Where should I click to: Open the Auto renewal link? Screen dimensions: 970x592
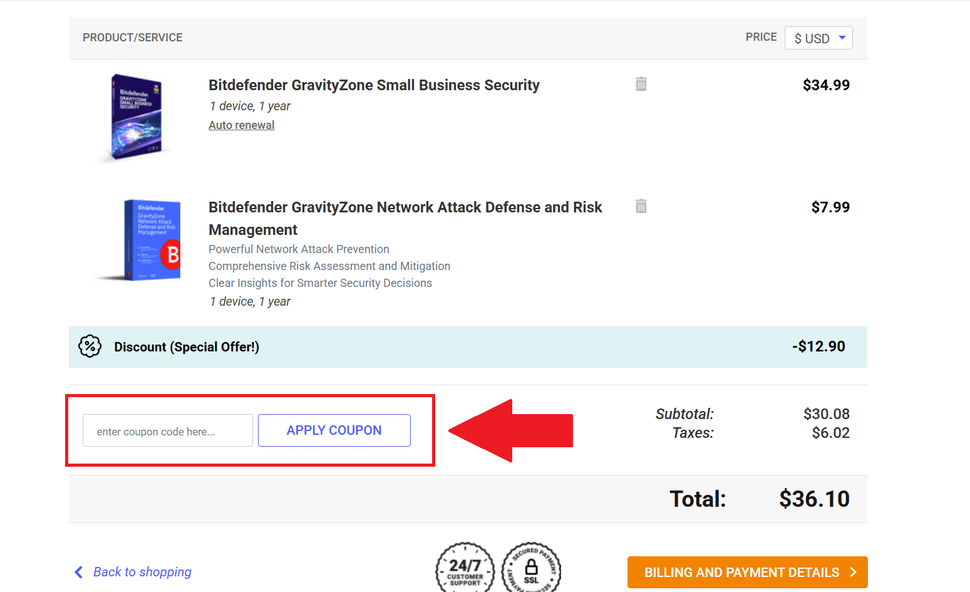pos(241,124)
